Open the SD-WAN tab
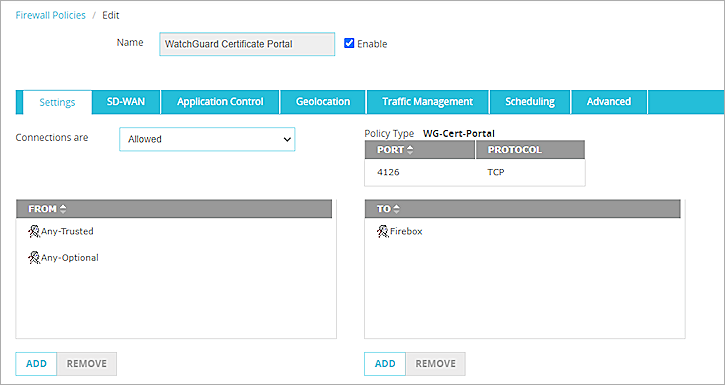This screenshot has width=725, height=385. coord(126,102)
